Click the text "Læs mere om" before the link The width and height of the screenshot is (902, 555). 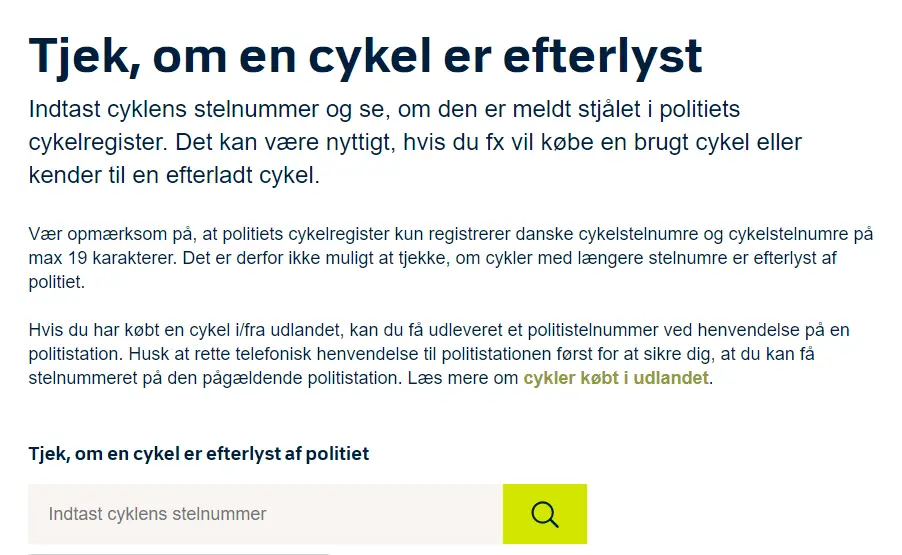click(x=463, y=378)
